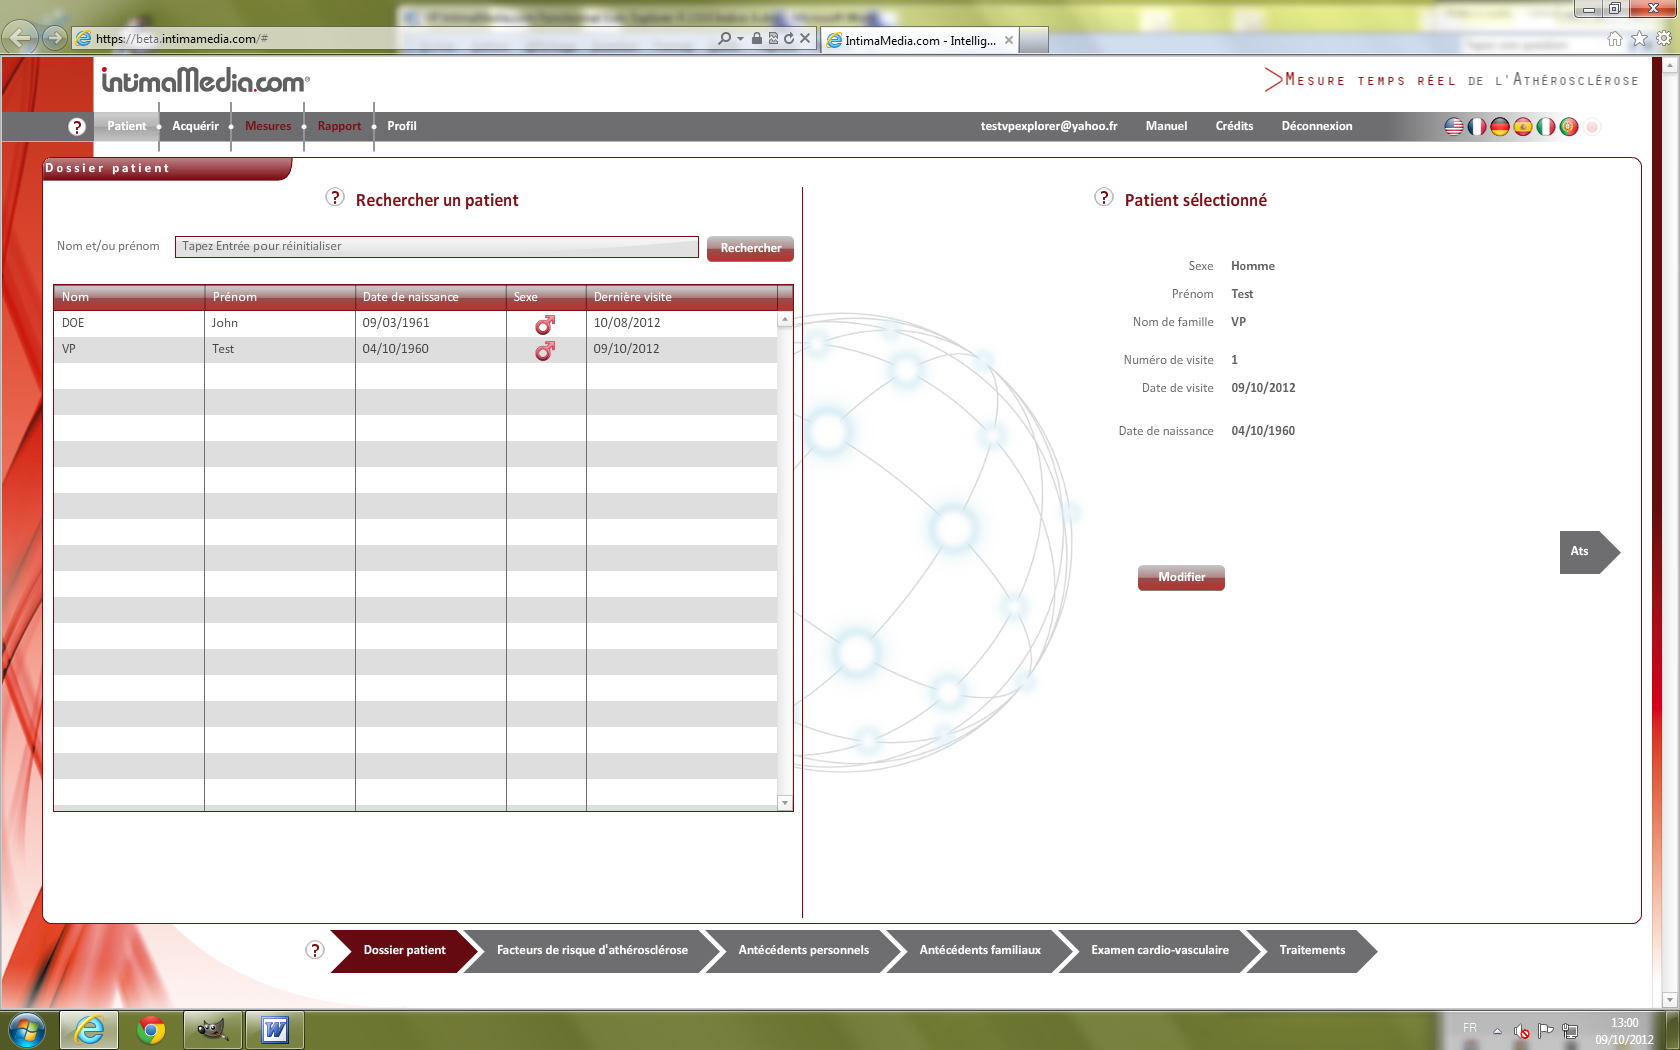Click the Déconnexion link
The image size is (1680, 1050).
pyautogui.click(x=1316, y=126)
